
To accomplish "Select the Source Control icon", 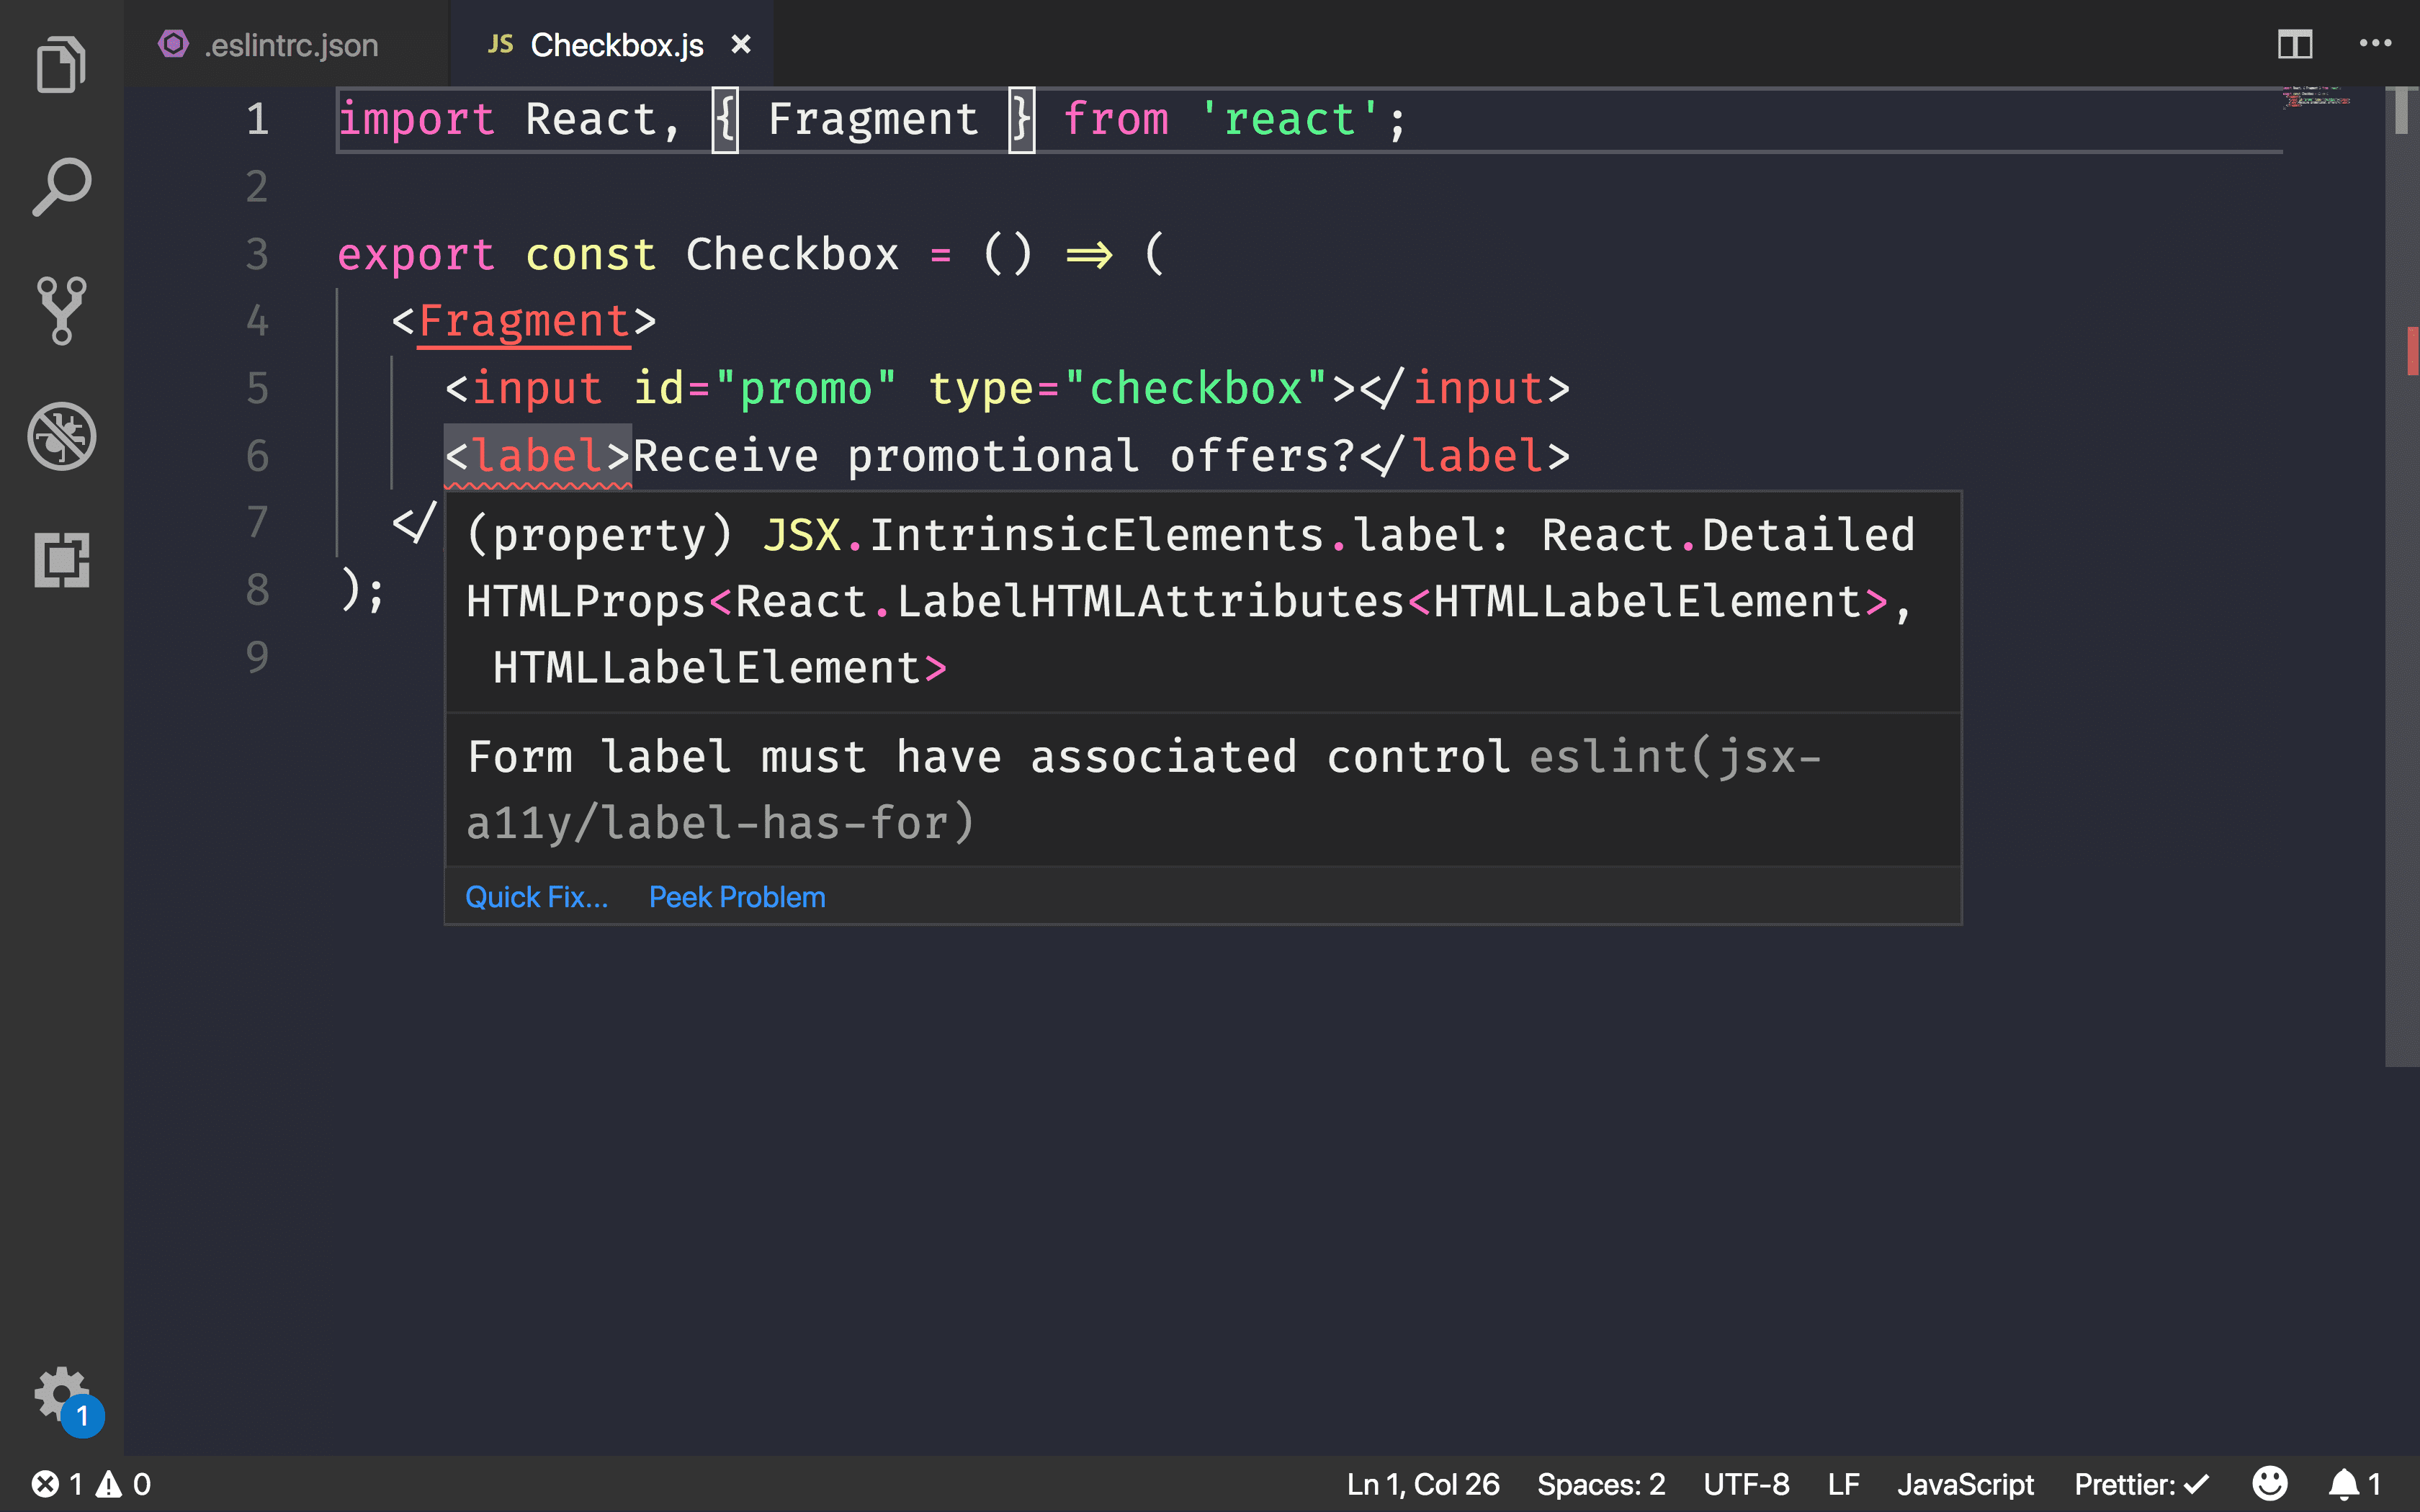I will [x=61, y=312].
